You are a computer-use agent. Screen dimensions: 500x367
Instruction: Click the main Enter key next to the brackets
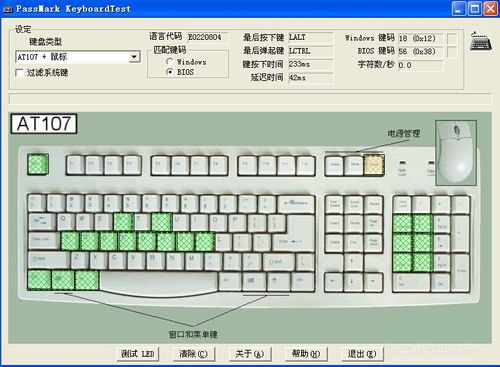293,241
